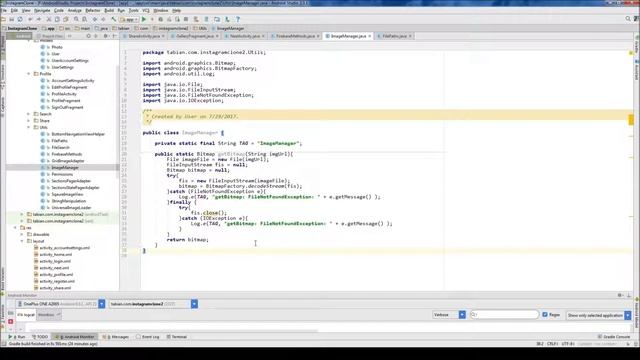Click Search Everywhere magnifier at top right
Viewport: 640px width, 360px height.
628,19
